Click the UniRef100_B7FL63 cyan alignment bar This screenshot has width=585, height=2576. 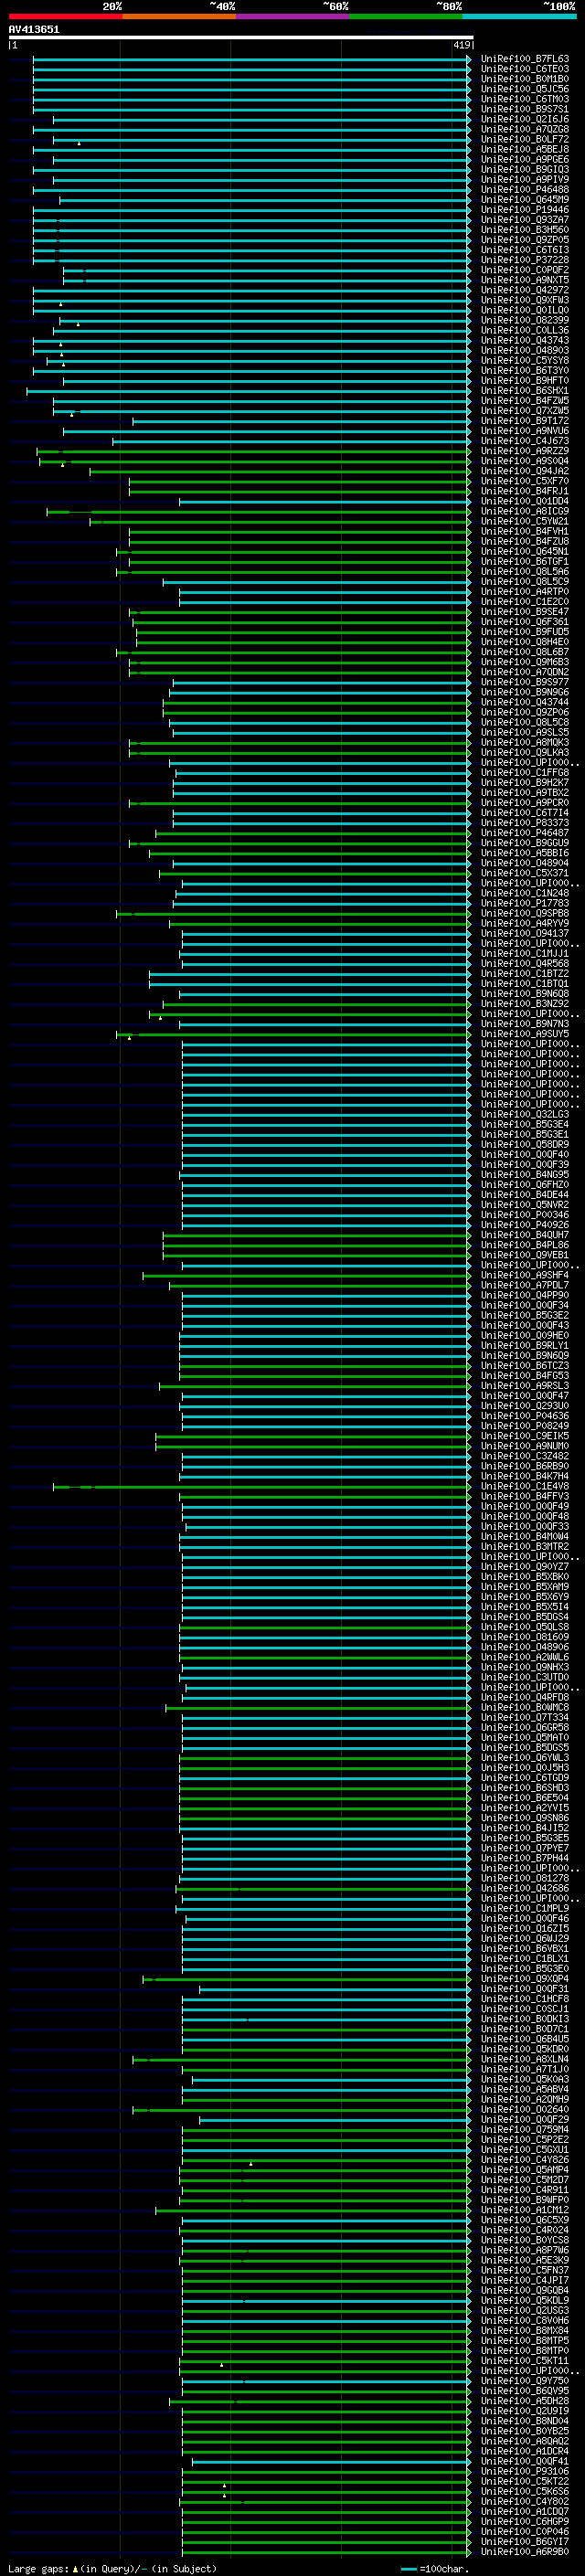coord(250,59)
